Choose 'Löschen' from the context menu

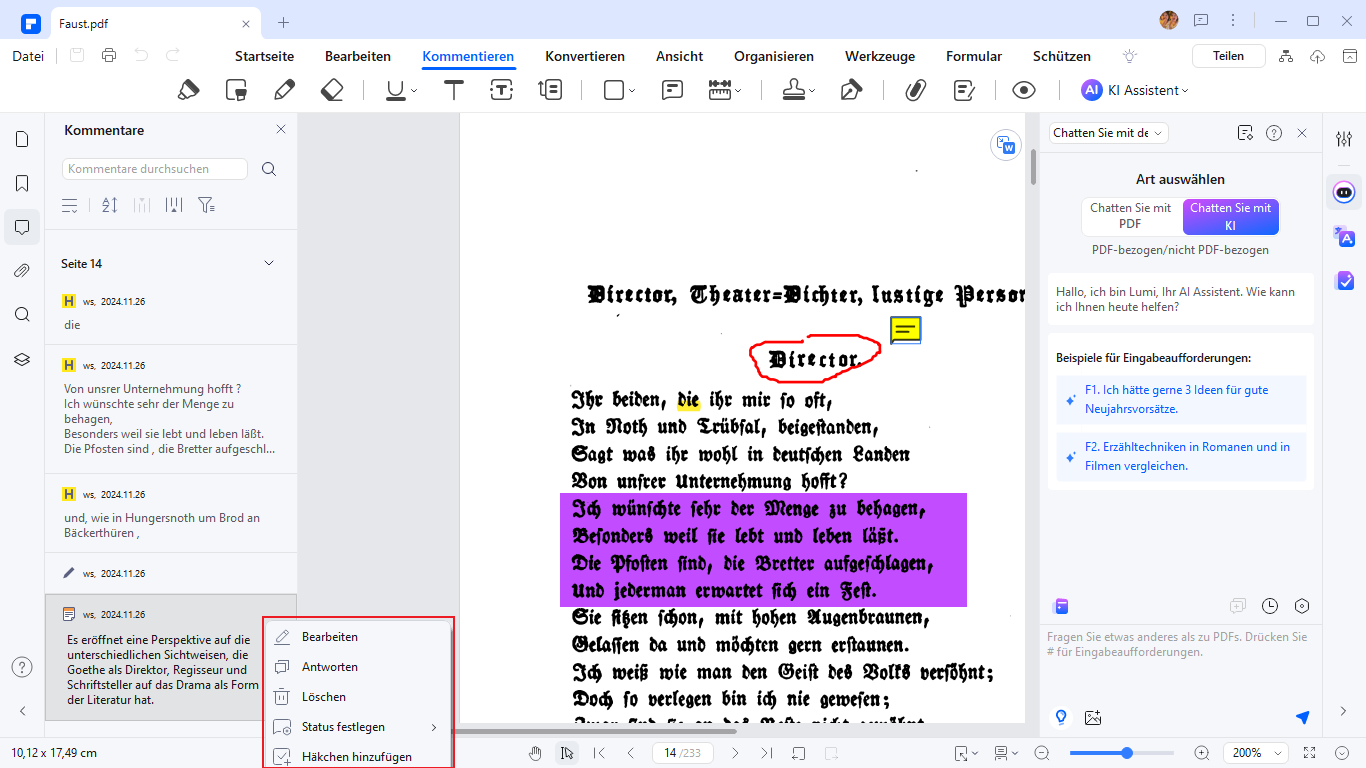(x=357, y=697)
